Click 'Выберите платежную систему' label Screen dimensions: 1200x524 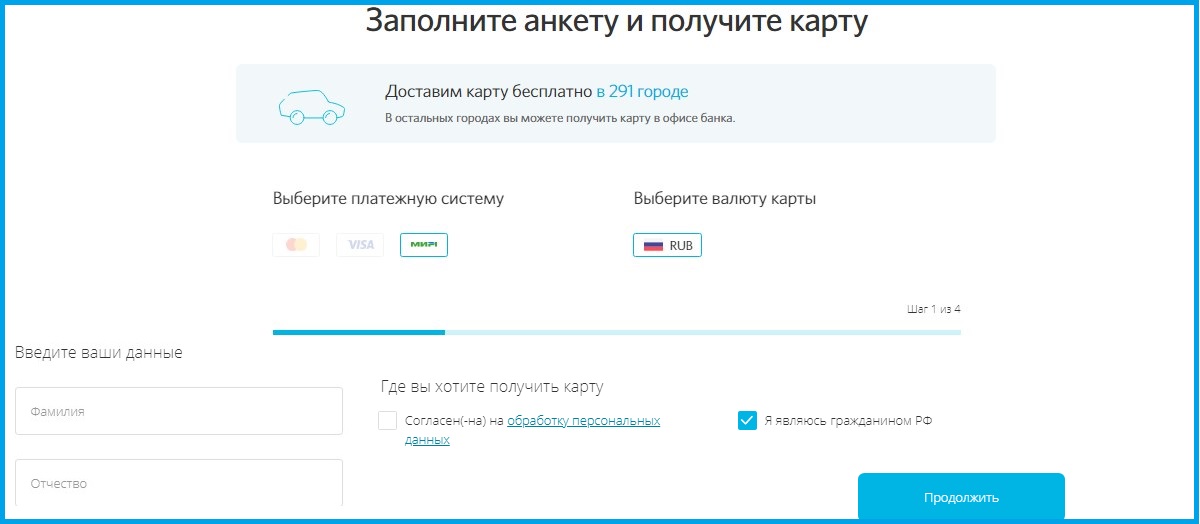tap(388, 199)
